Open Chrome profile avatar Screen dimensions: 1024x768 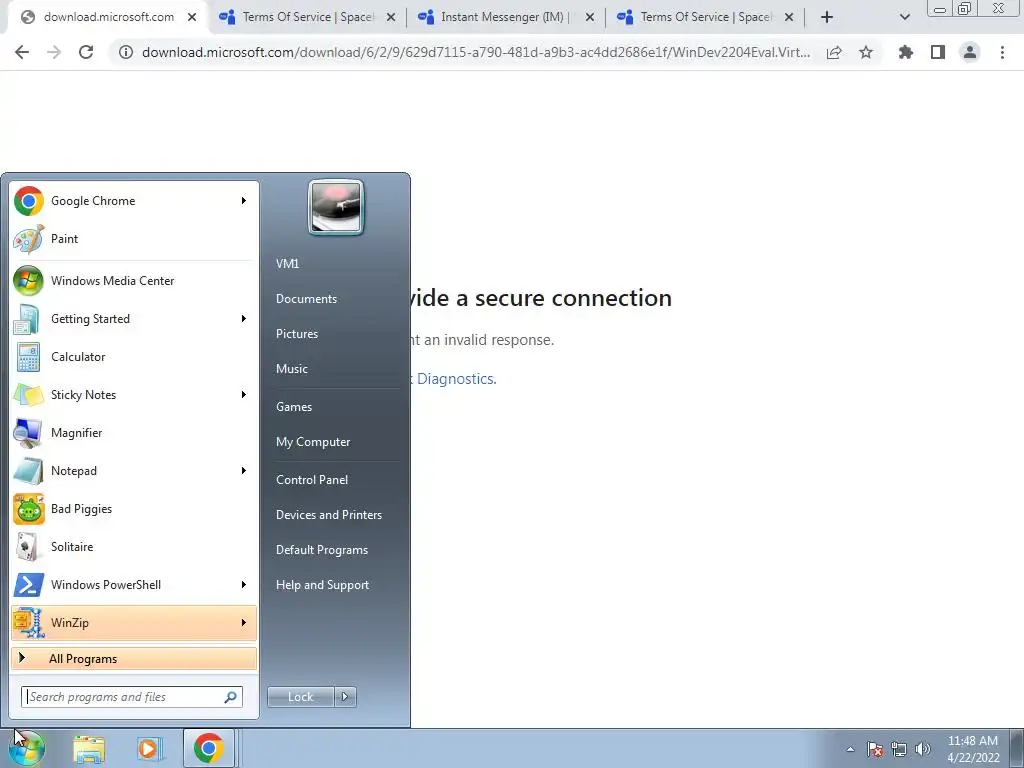point(970,52)
